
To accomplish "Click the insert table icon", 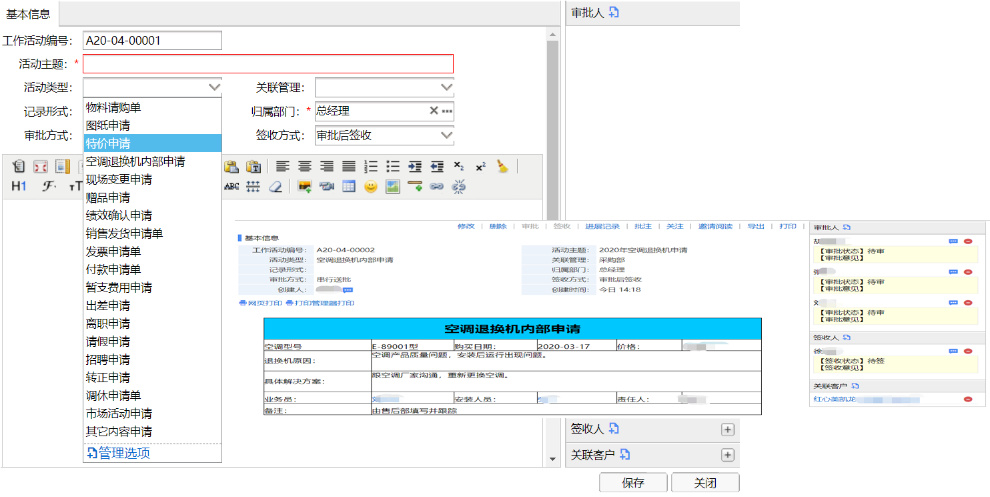I will tap(349, 186).
